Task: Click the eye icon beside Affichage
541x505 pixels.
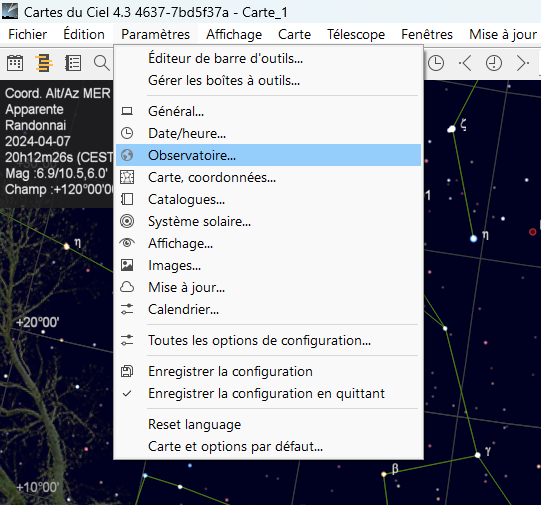Action: coord(127,243)
